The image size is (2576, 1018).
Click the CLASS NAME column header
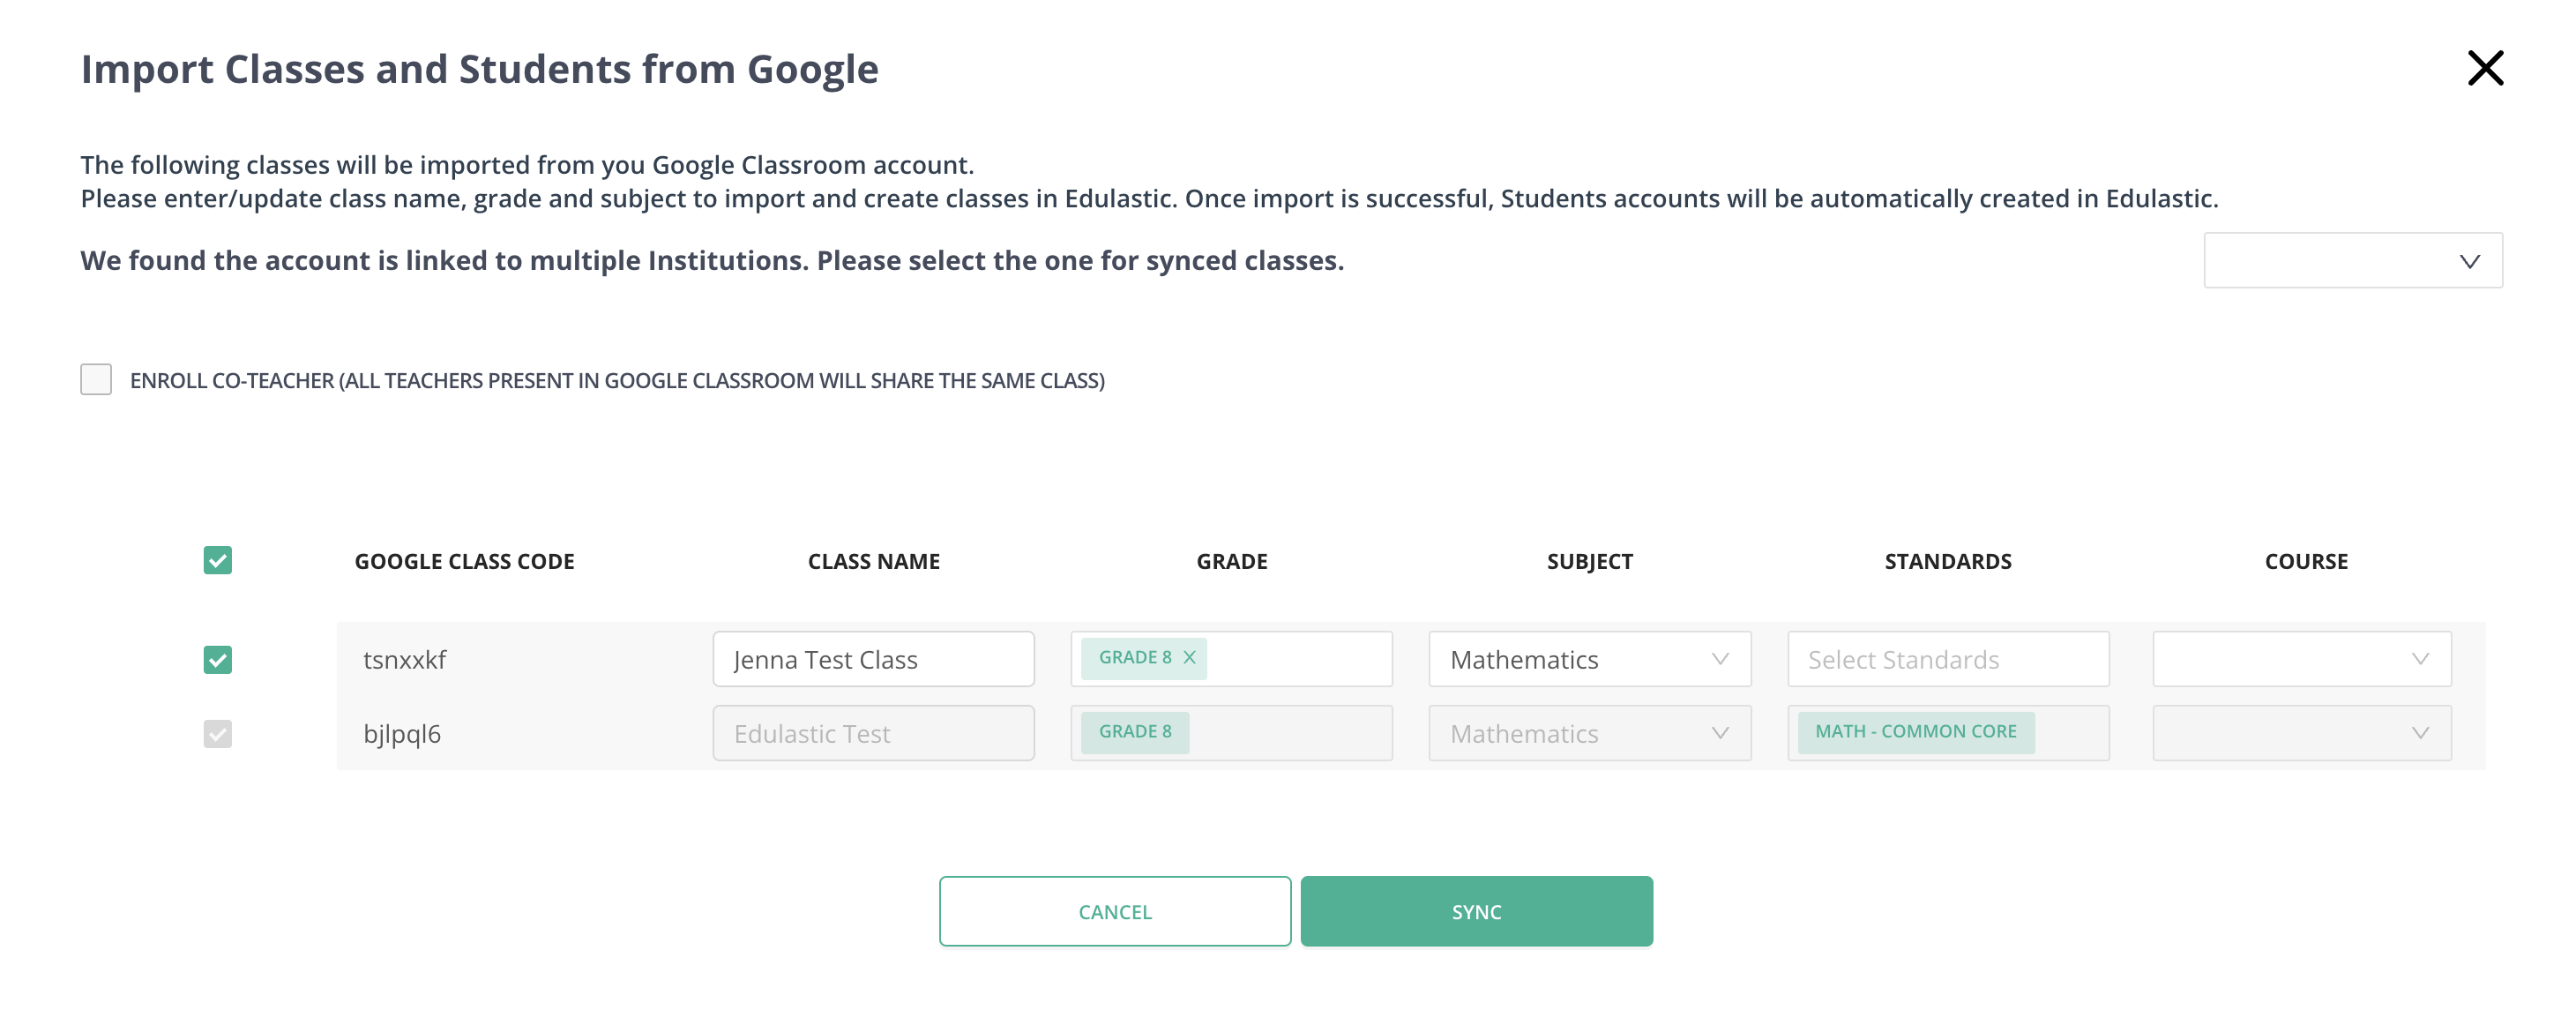tap(874, 561)
